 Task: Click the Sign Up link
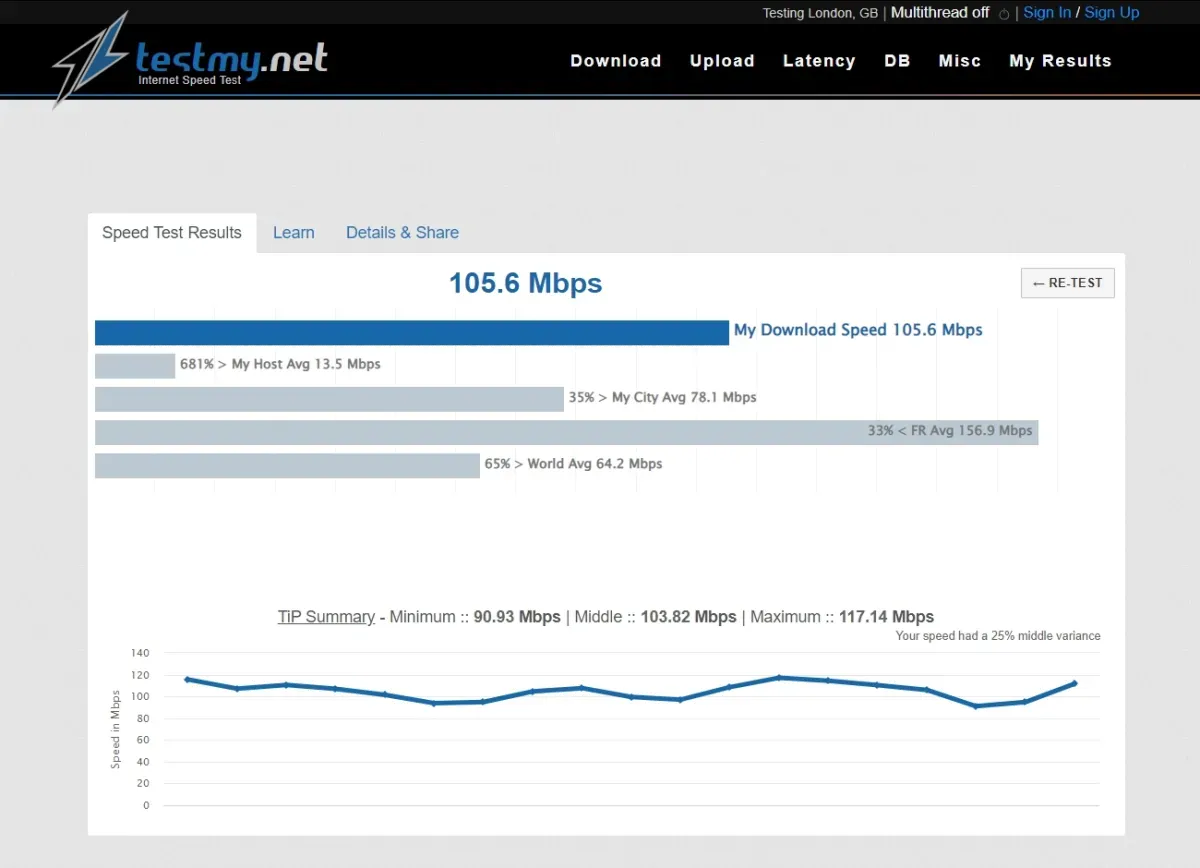tap(1112, 12)
